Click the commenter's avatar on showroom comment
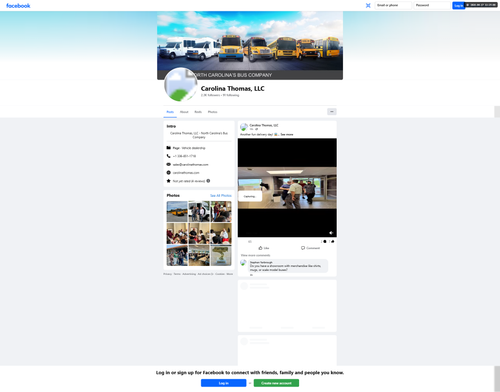 (x=243, y=263)
